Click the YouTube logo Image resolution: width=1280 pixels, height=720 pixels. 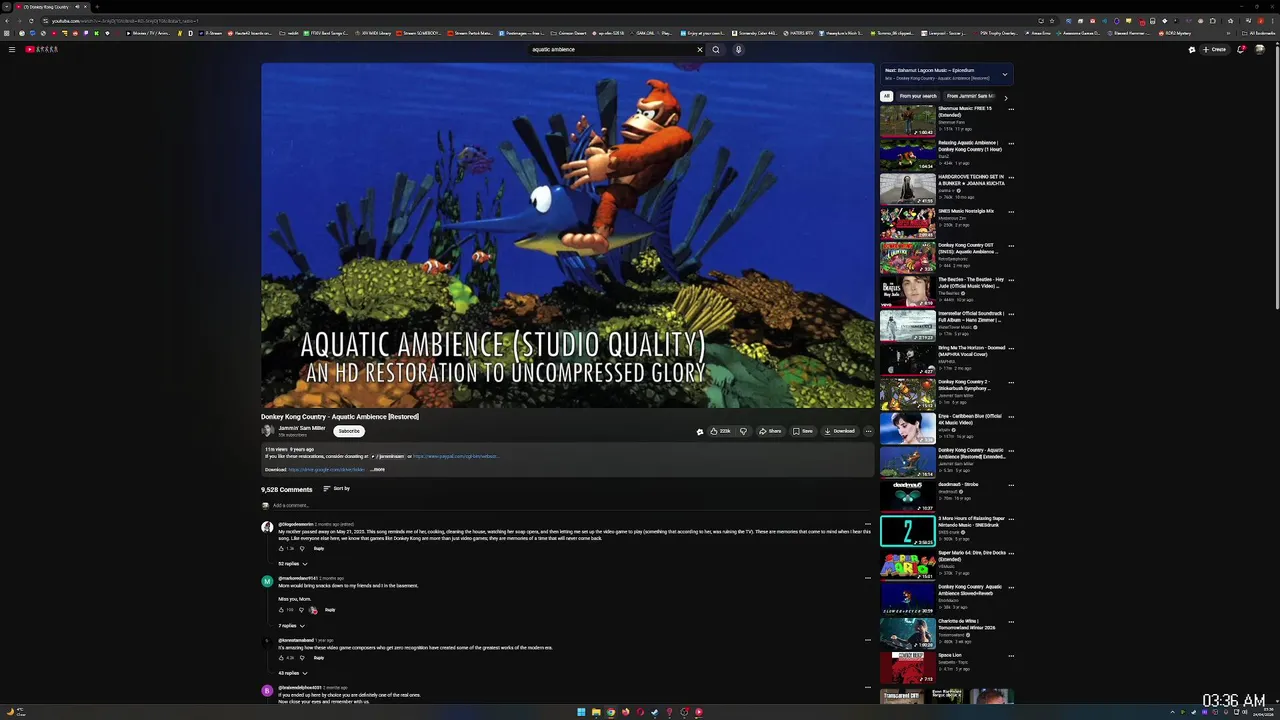(x=41, y=49)
